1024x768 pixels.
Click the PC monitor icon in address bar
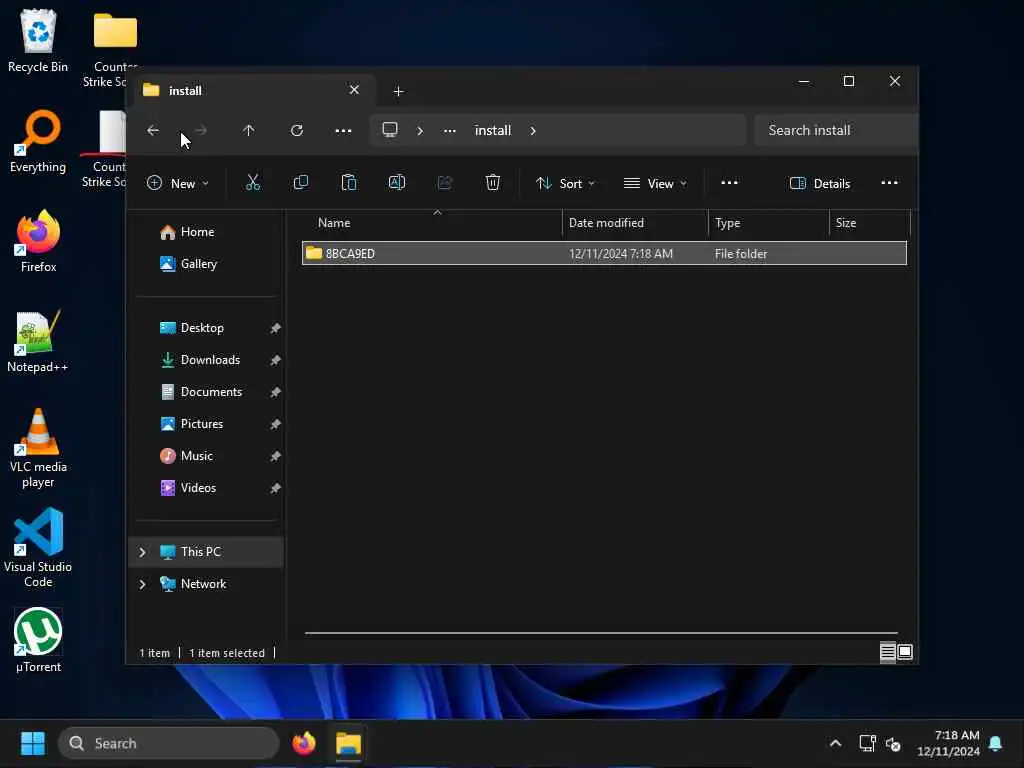[390, 130]
